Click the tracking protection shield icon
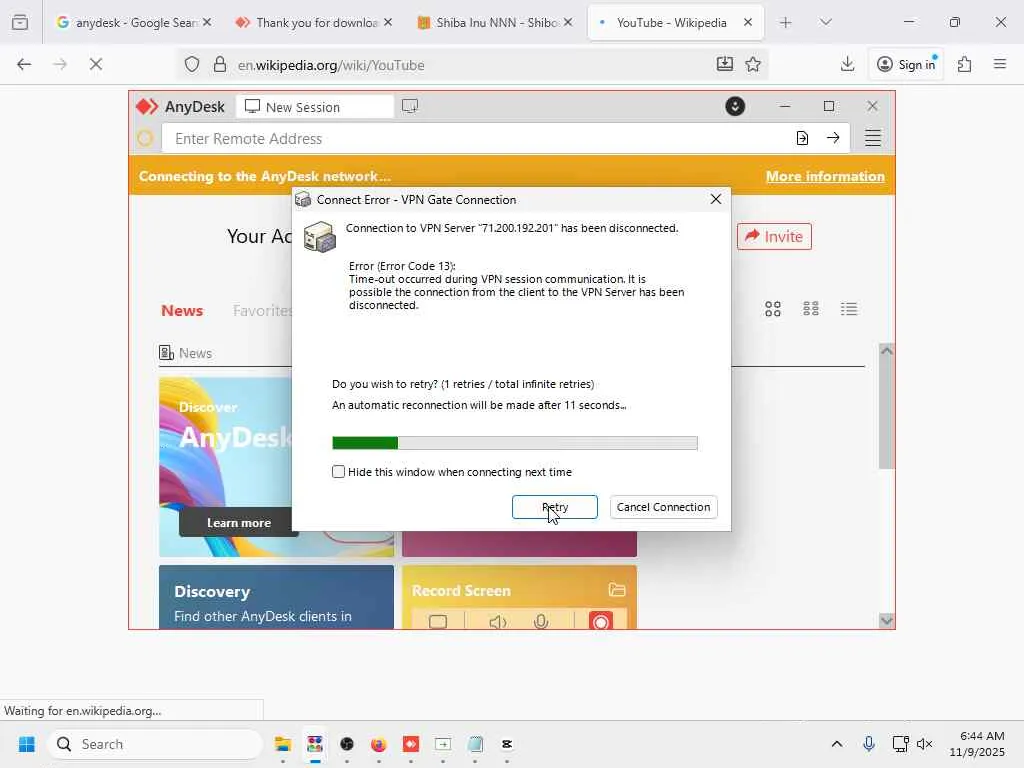 coord(191,65)
